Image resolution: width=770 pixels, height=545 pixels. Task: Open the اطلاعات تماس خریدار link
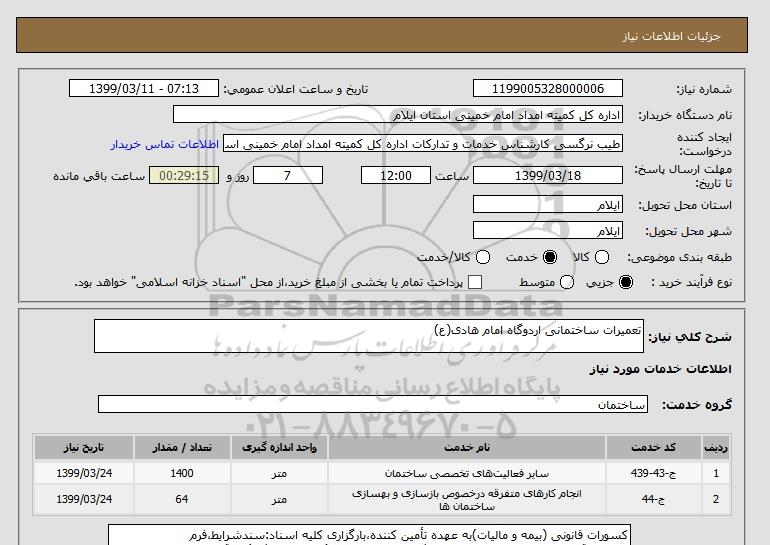coord(165,144)
